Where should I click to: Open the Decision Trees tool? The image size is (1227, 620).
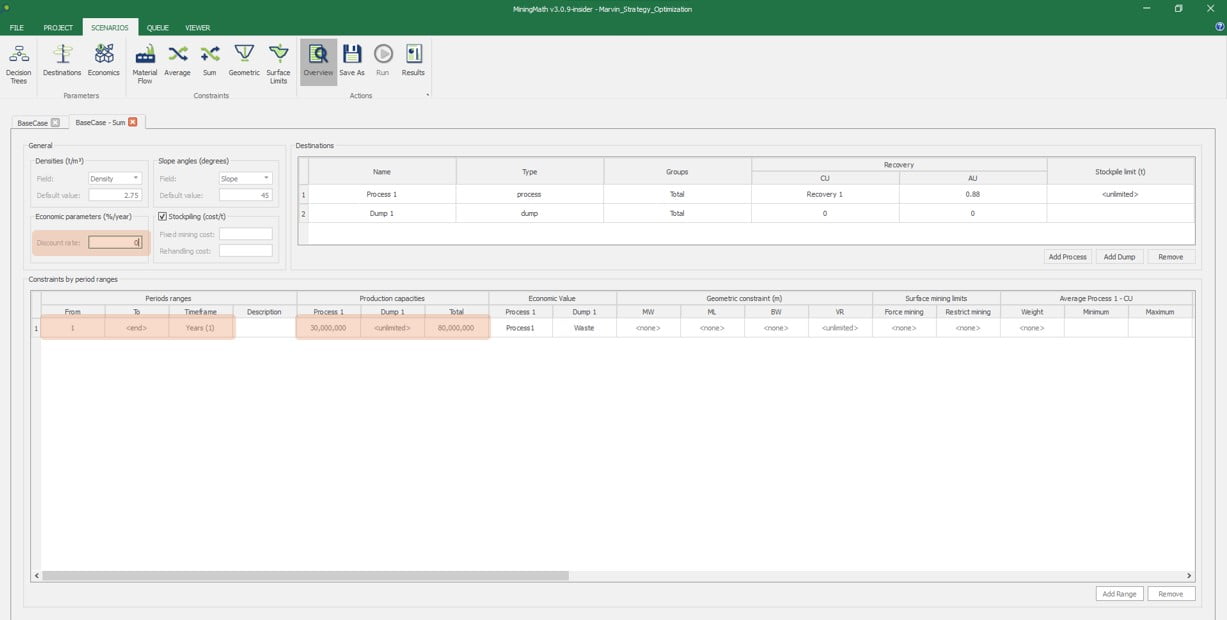click(x=18, y=62)
